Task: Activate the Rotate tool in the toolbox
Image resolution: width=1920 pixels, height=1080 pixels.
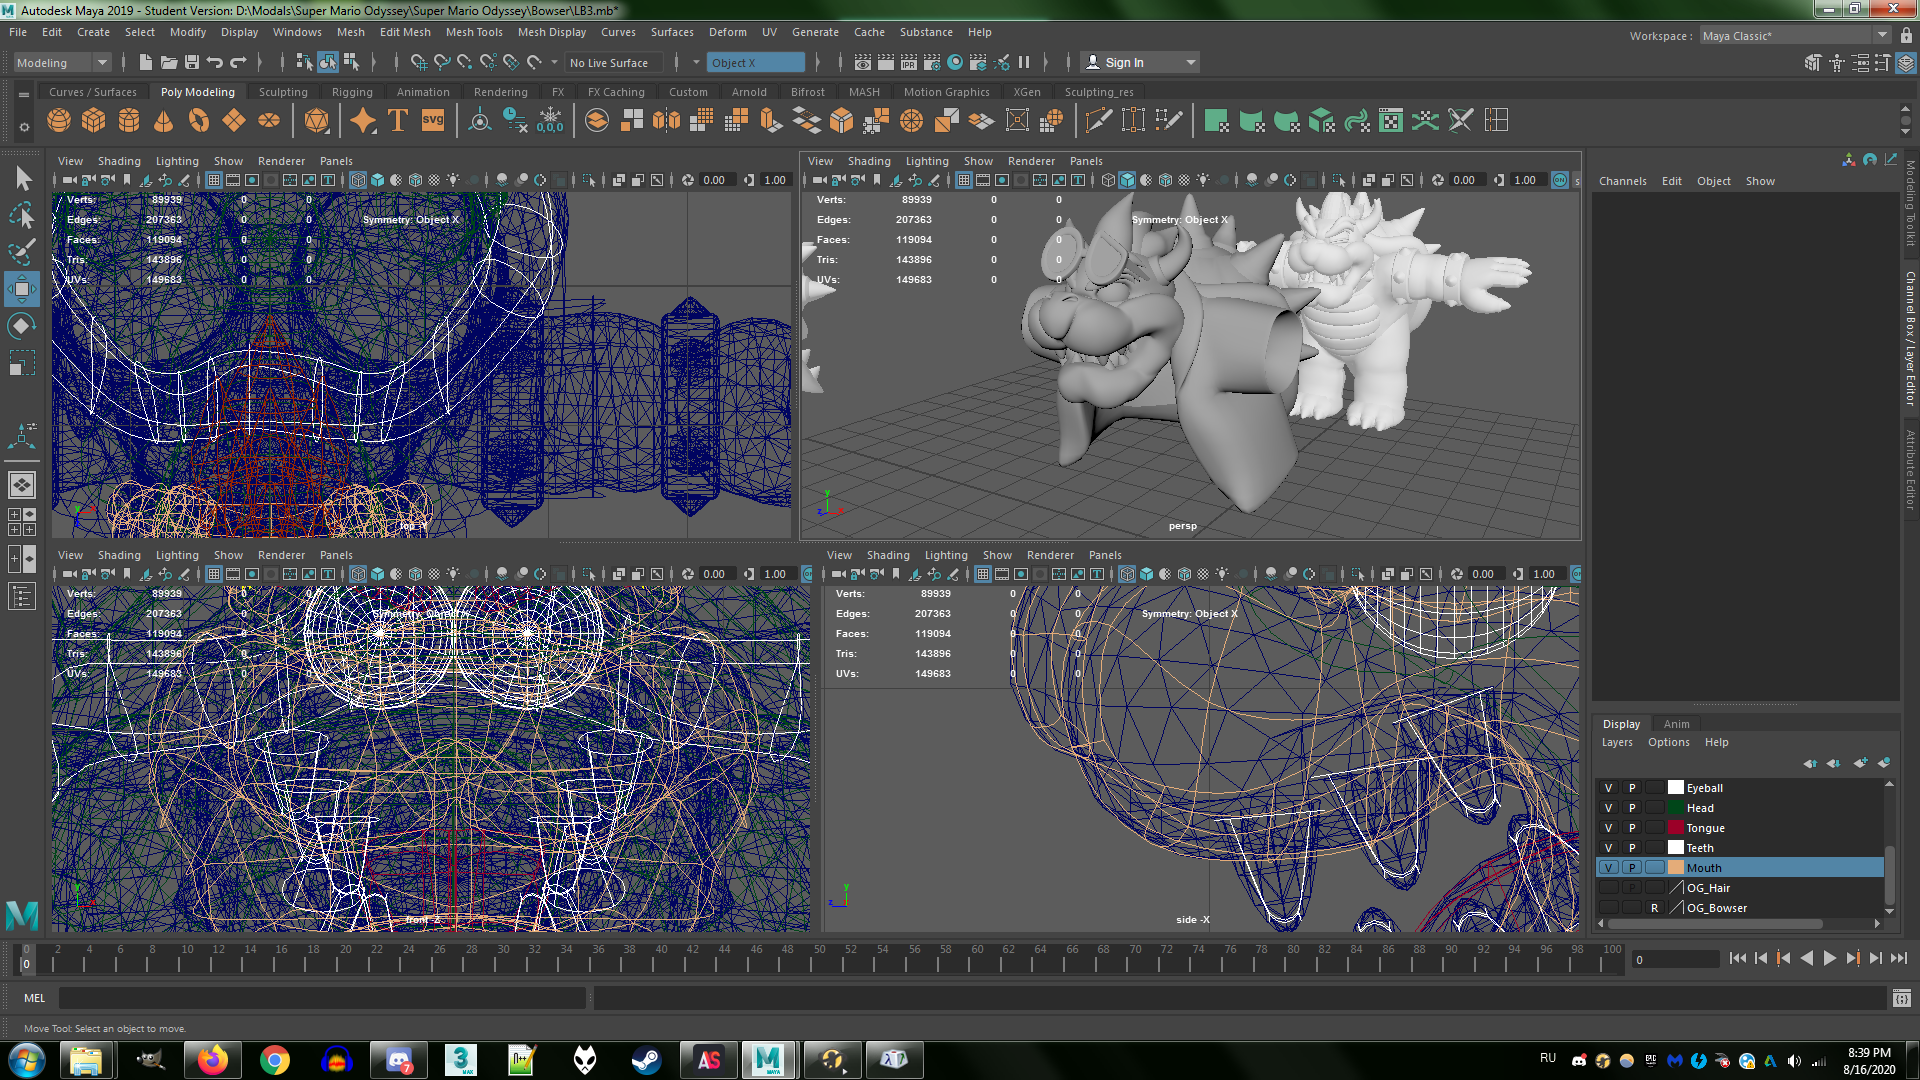Action: point(22,326)
